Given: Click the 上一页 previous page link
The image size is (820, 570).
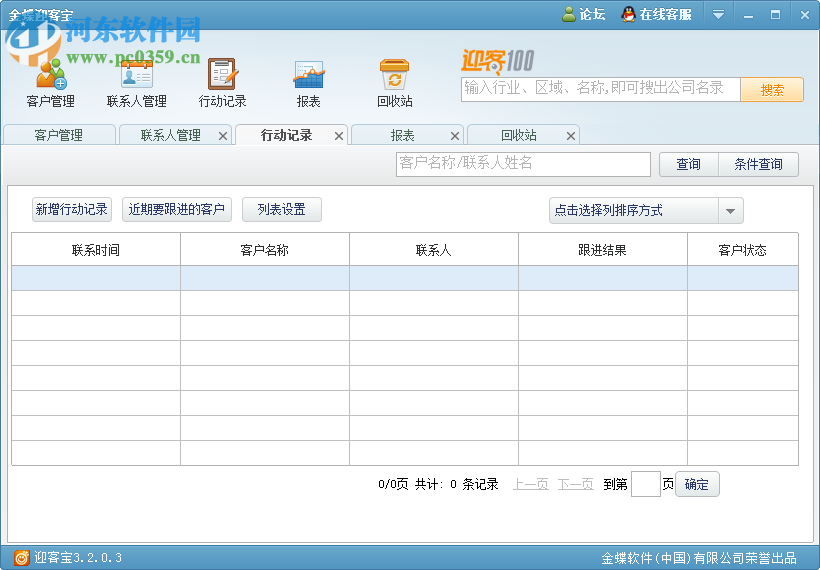Looking at the screenshot, I should [x=531, y=484].
